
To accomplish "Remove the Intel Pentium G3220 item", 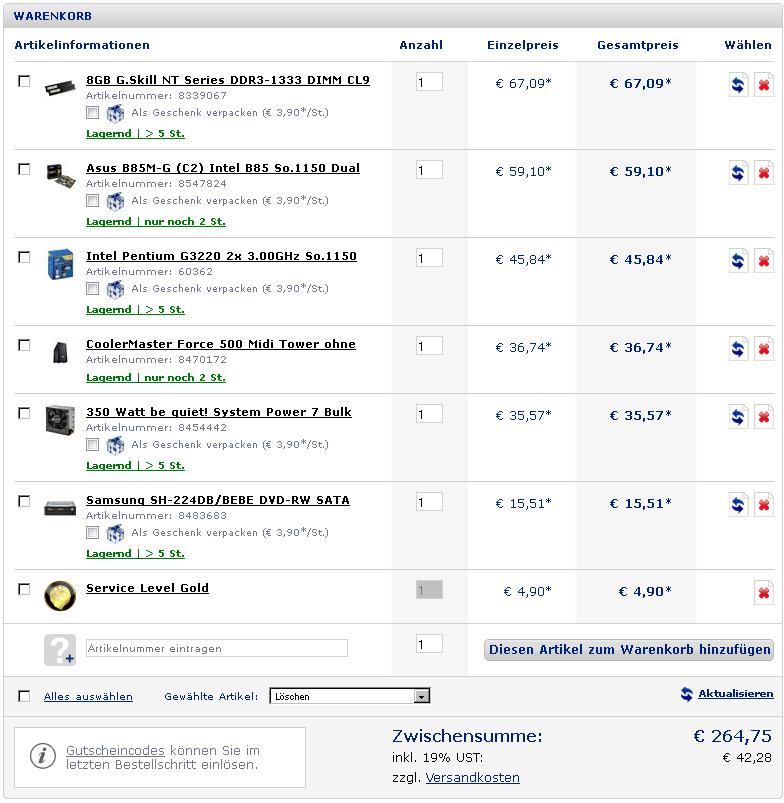I will (x=764, y=261).
